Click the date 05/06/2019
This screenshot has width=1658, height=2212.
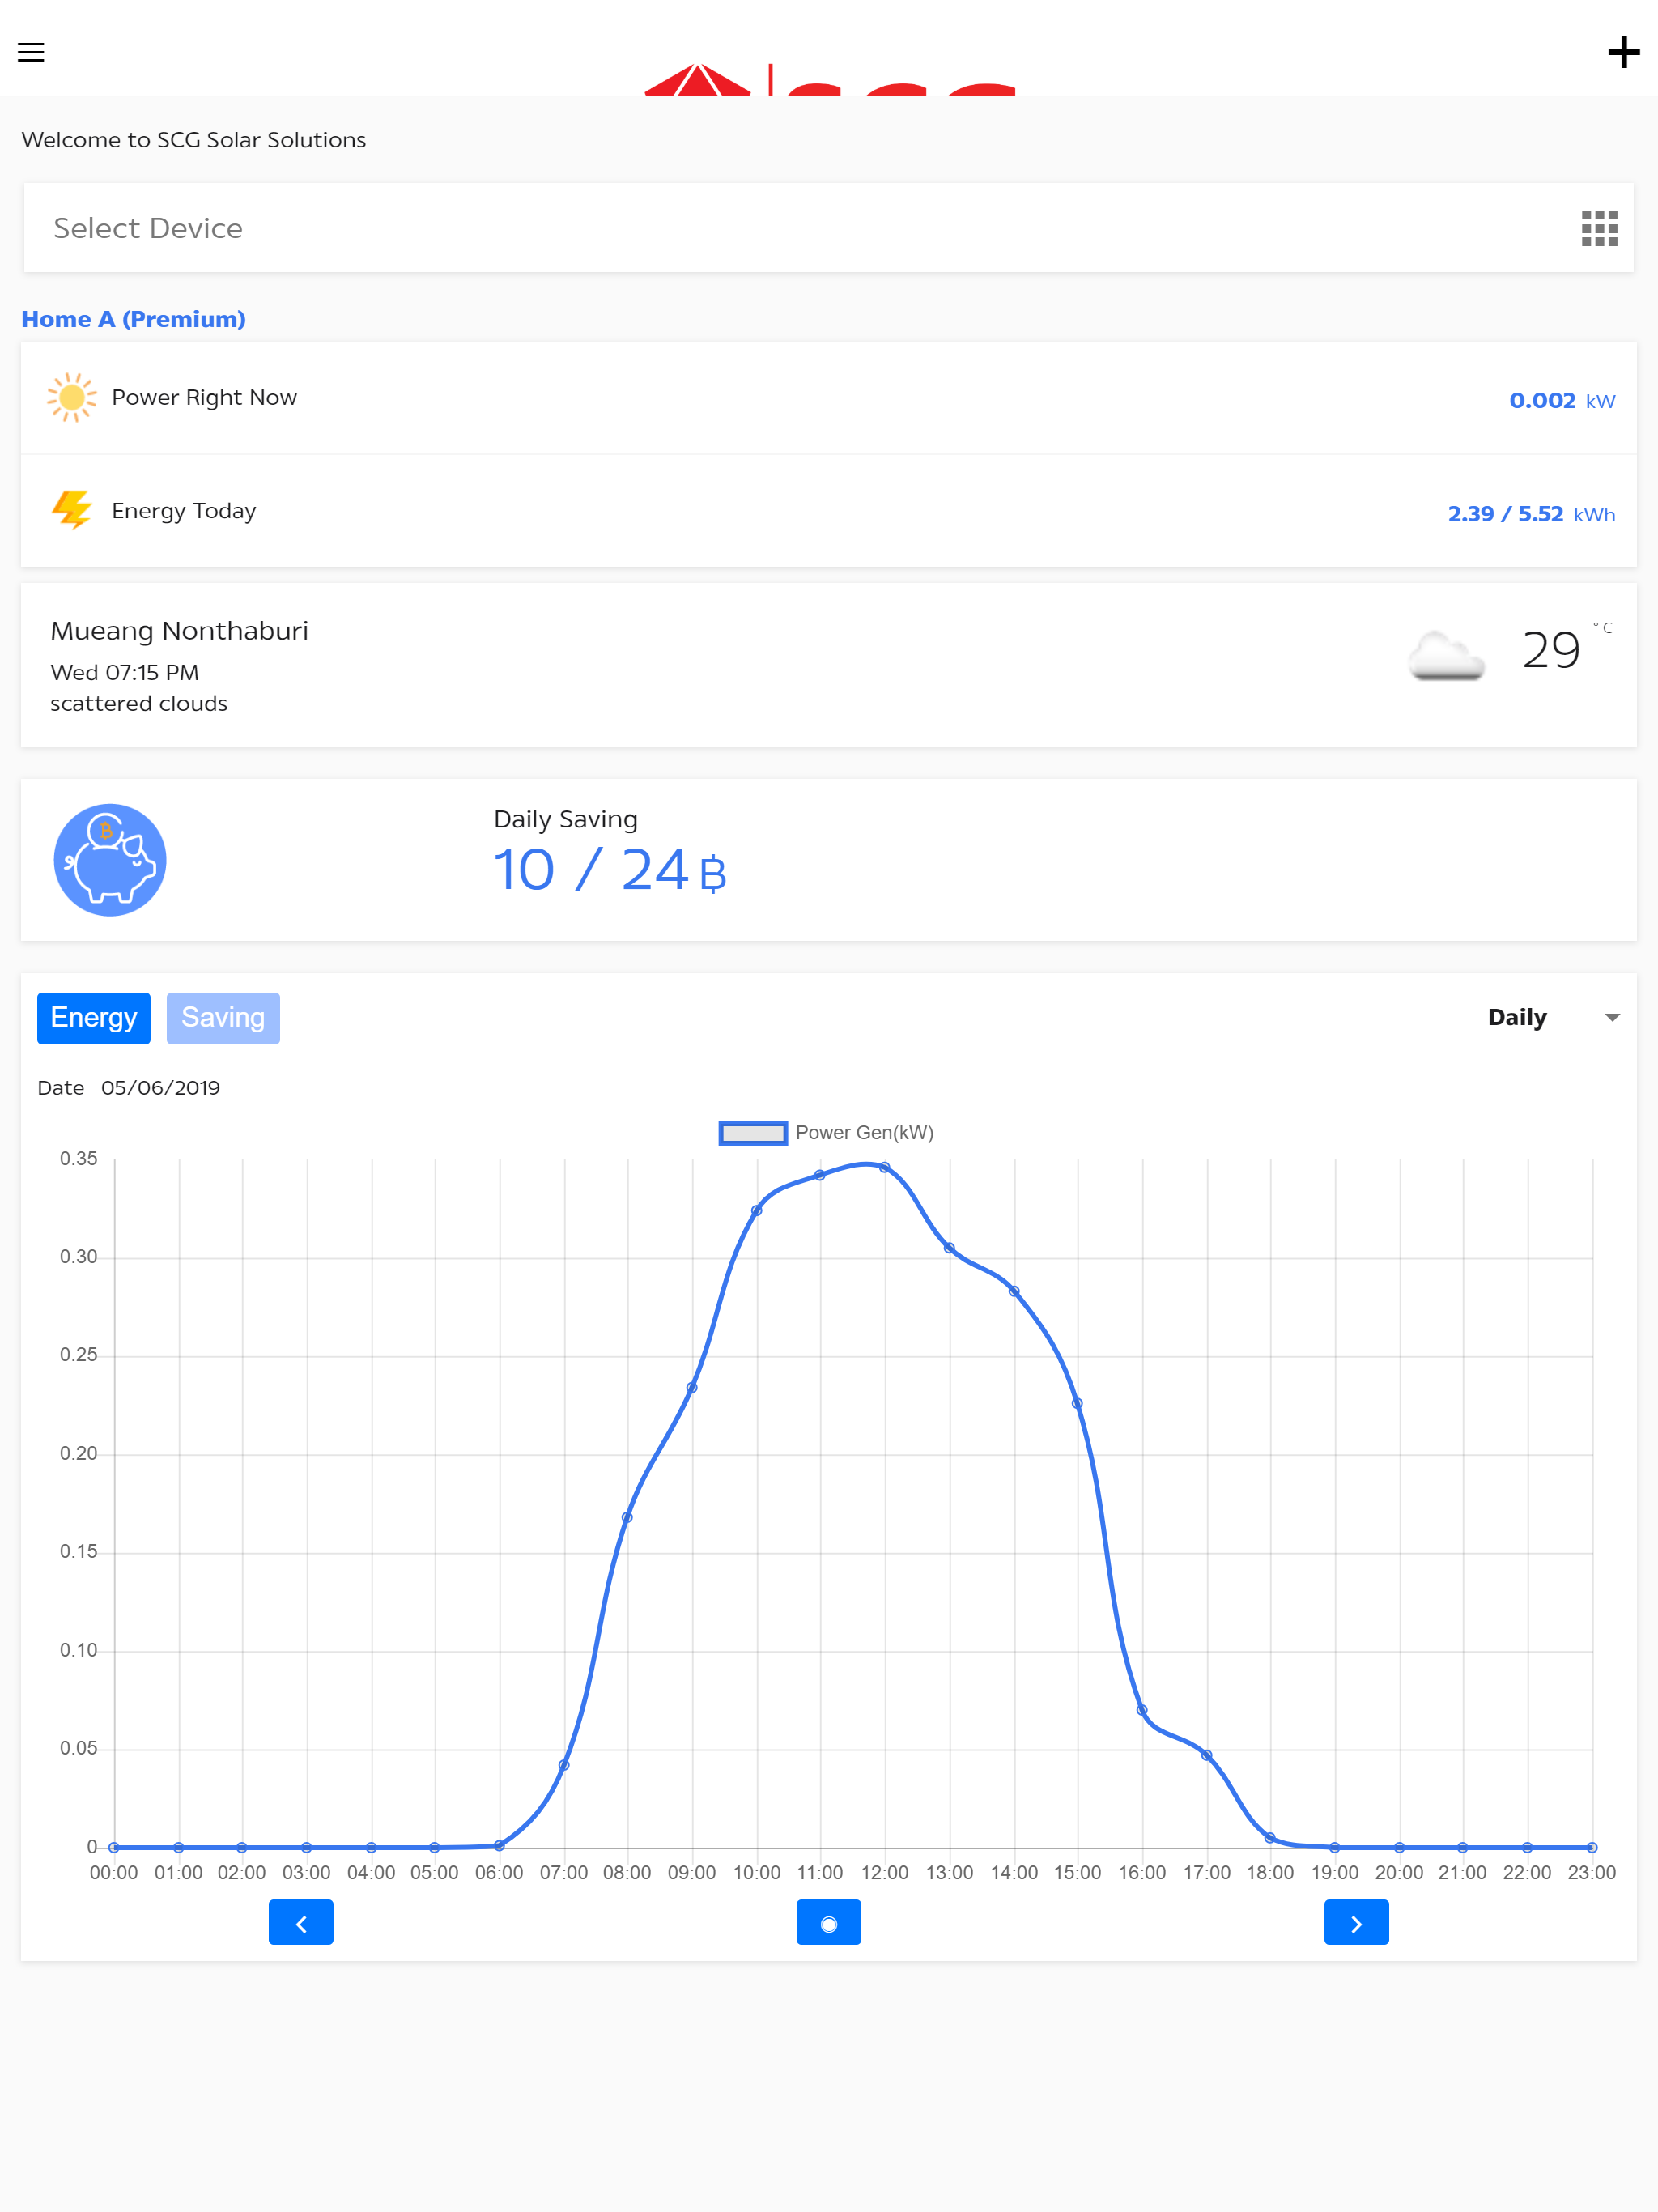coord(160,1088)
